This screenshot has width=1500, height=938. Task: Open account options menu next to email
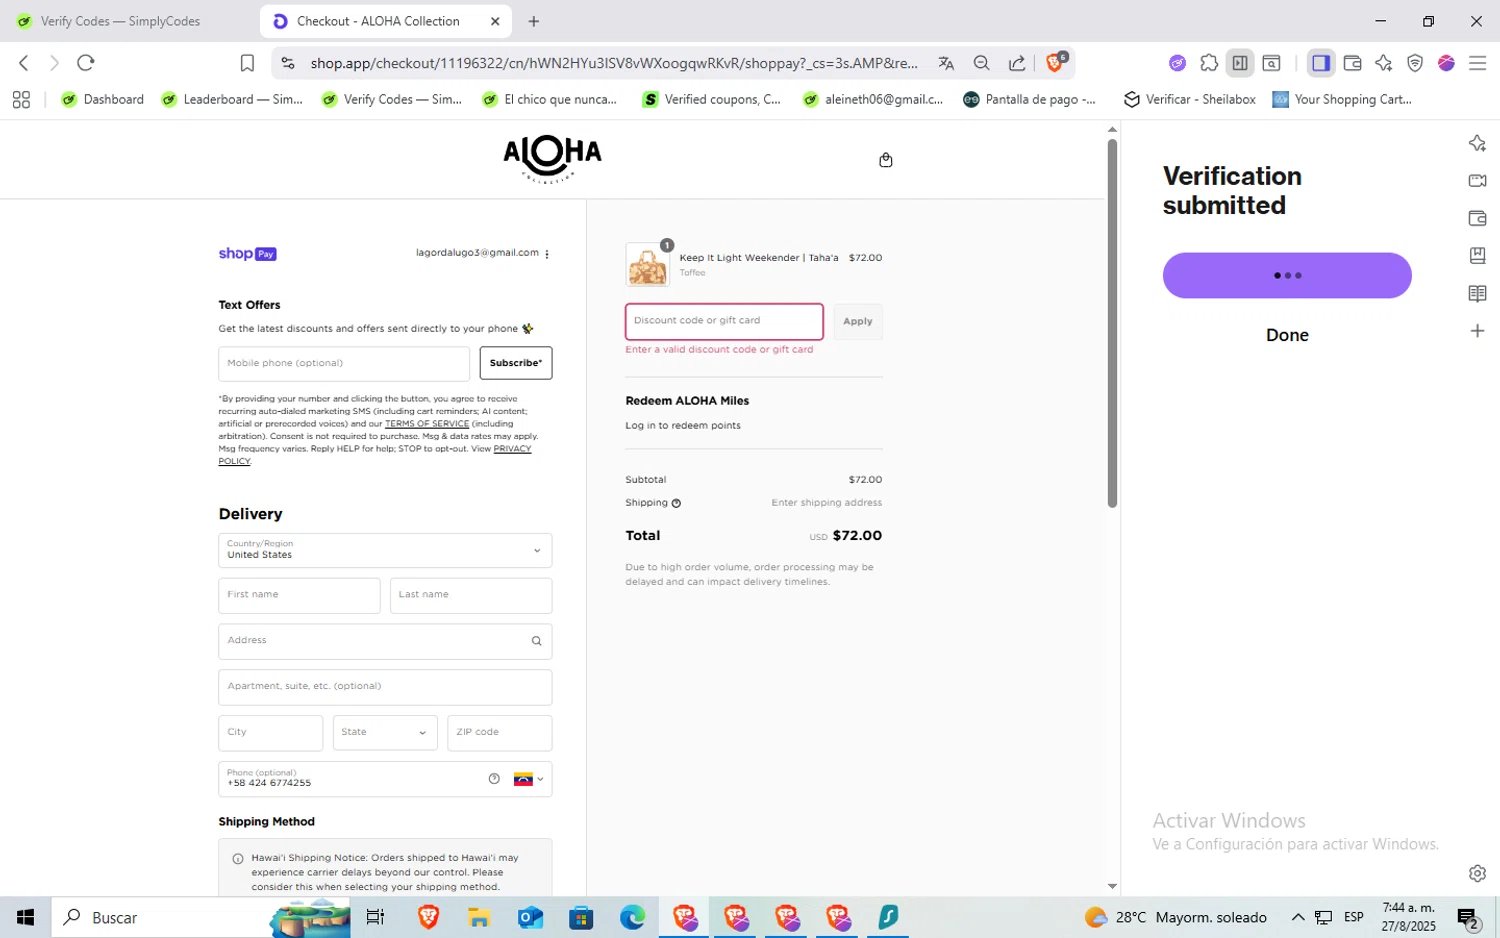547,254
